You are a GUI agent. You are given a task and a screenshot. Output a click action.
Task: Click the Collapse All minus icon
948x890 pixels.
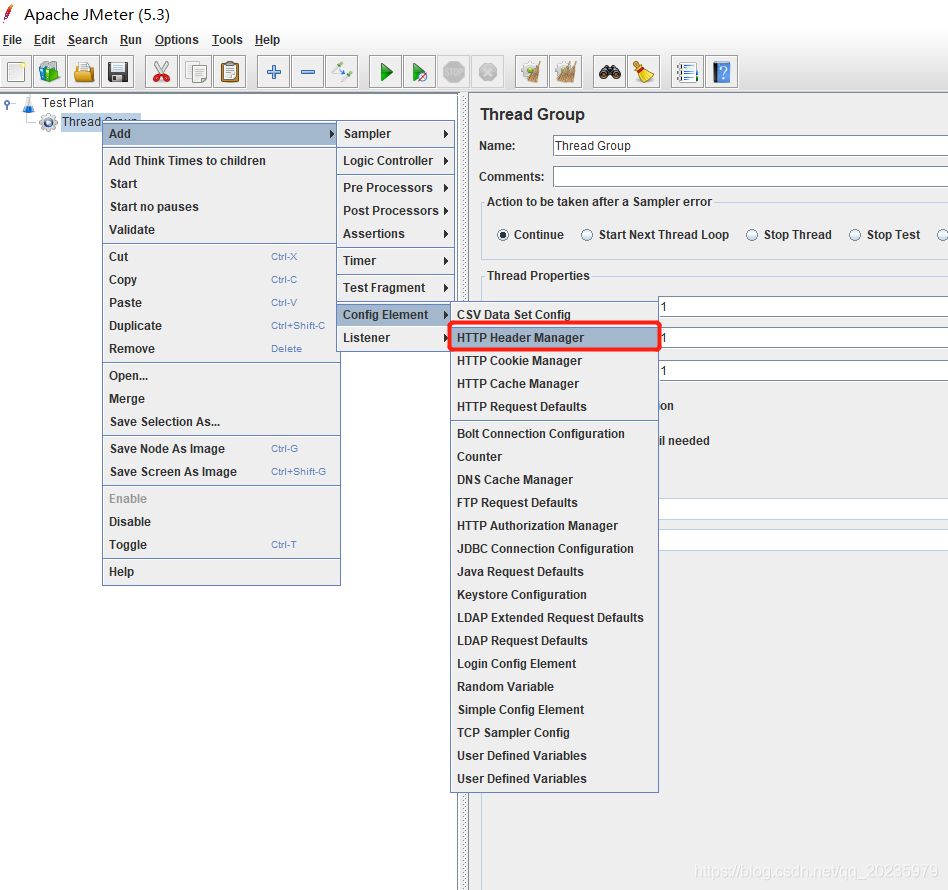308,72
